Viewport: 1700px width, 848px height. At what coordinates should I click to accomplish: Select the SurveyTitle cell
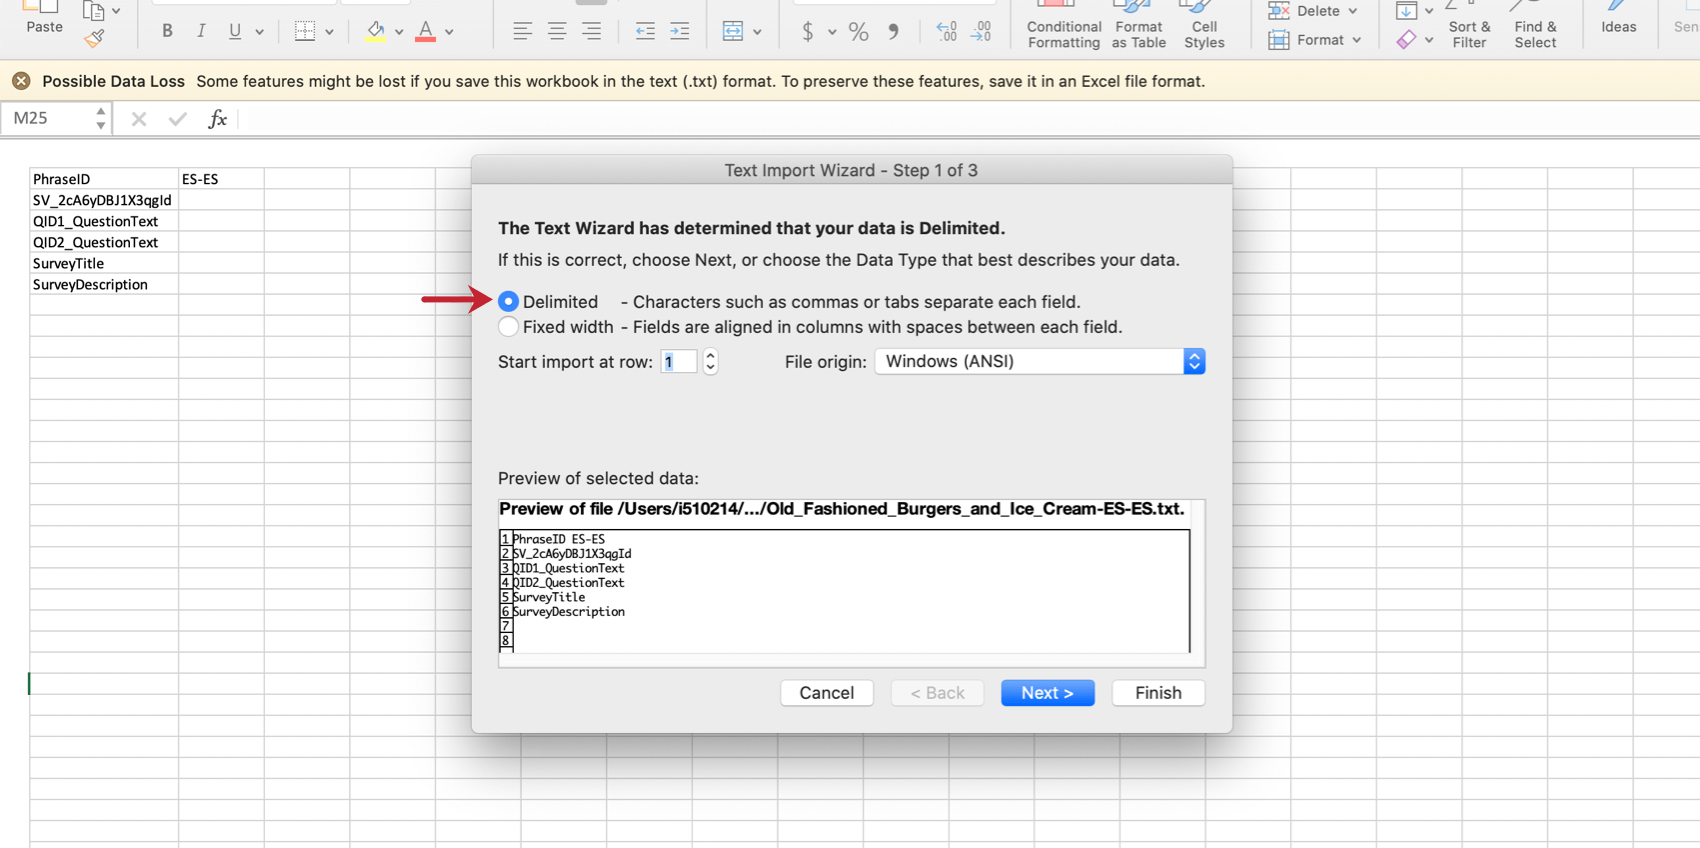click(104, 263)
